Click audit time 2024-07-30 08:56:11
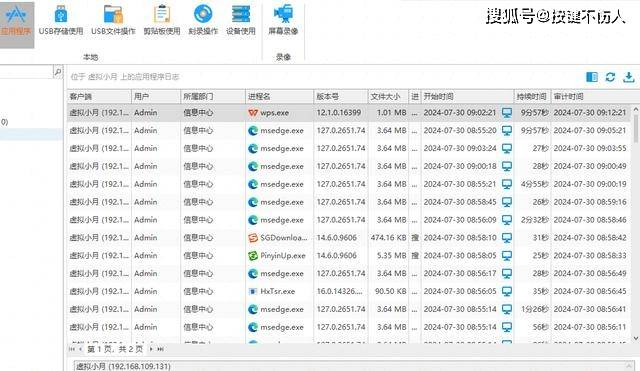The height and width of the screenshot is (371, 640). (x=590, y=327)
